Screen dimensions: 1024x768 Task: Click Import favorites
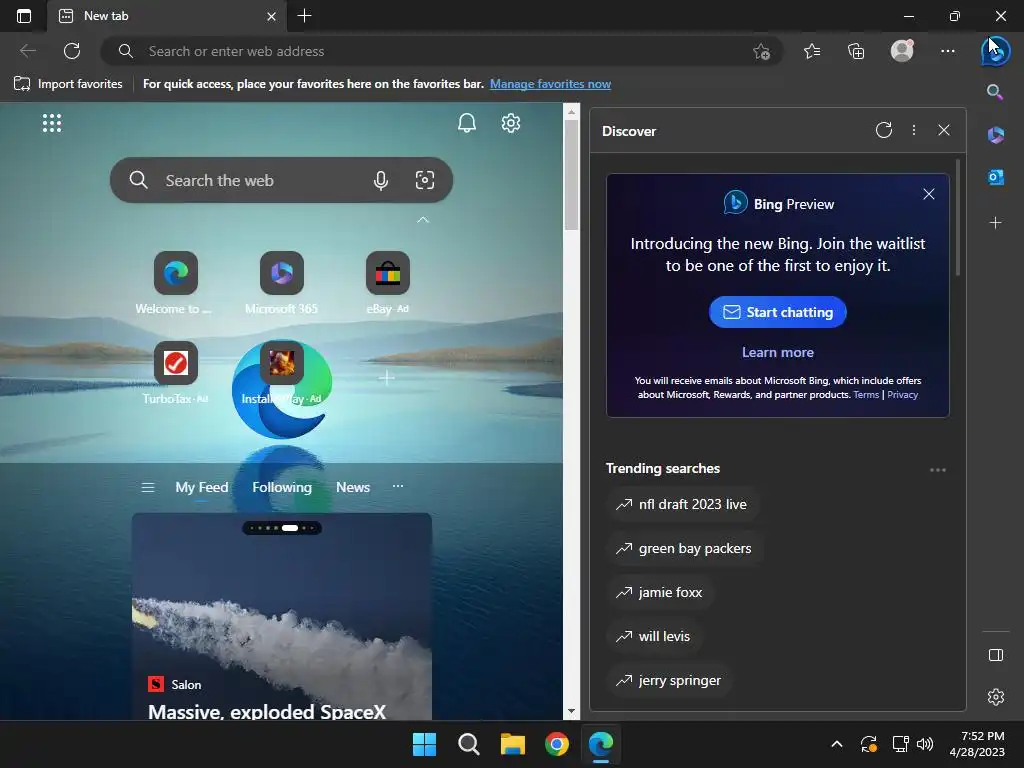coord(68,84)
